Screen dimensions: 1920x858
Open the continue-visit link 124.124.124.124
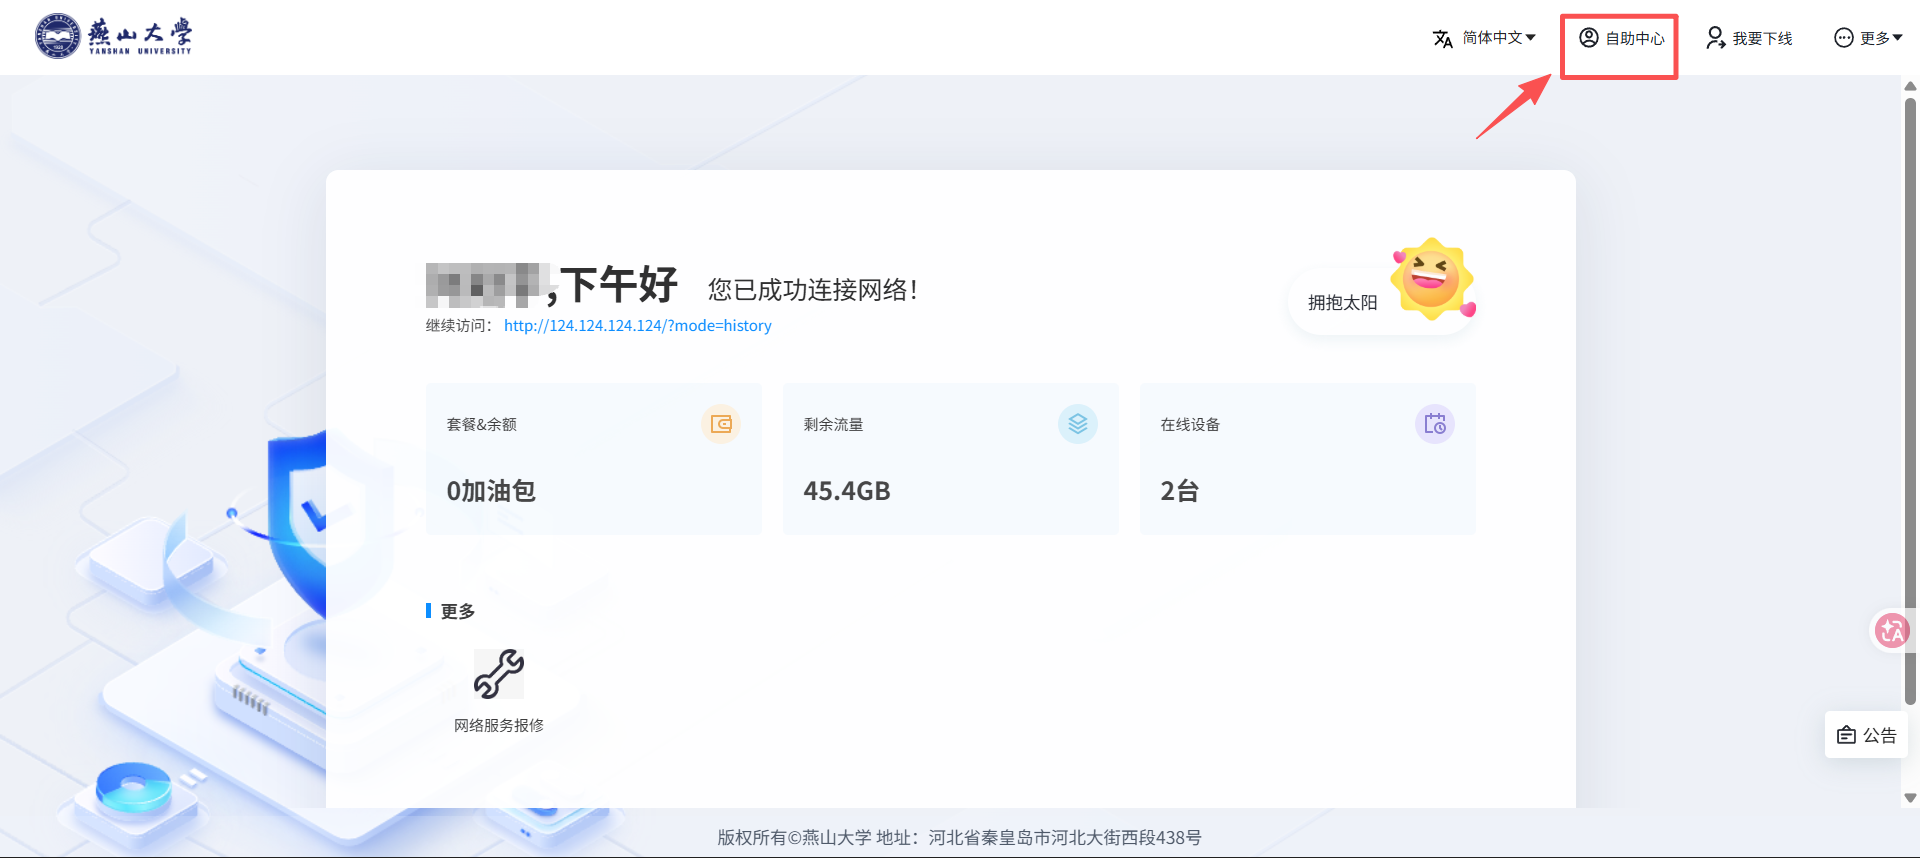[x=637, y=326]
